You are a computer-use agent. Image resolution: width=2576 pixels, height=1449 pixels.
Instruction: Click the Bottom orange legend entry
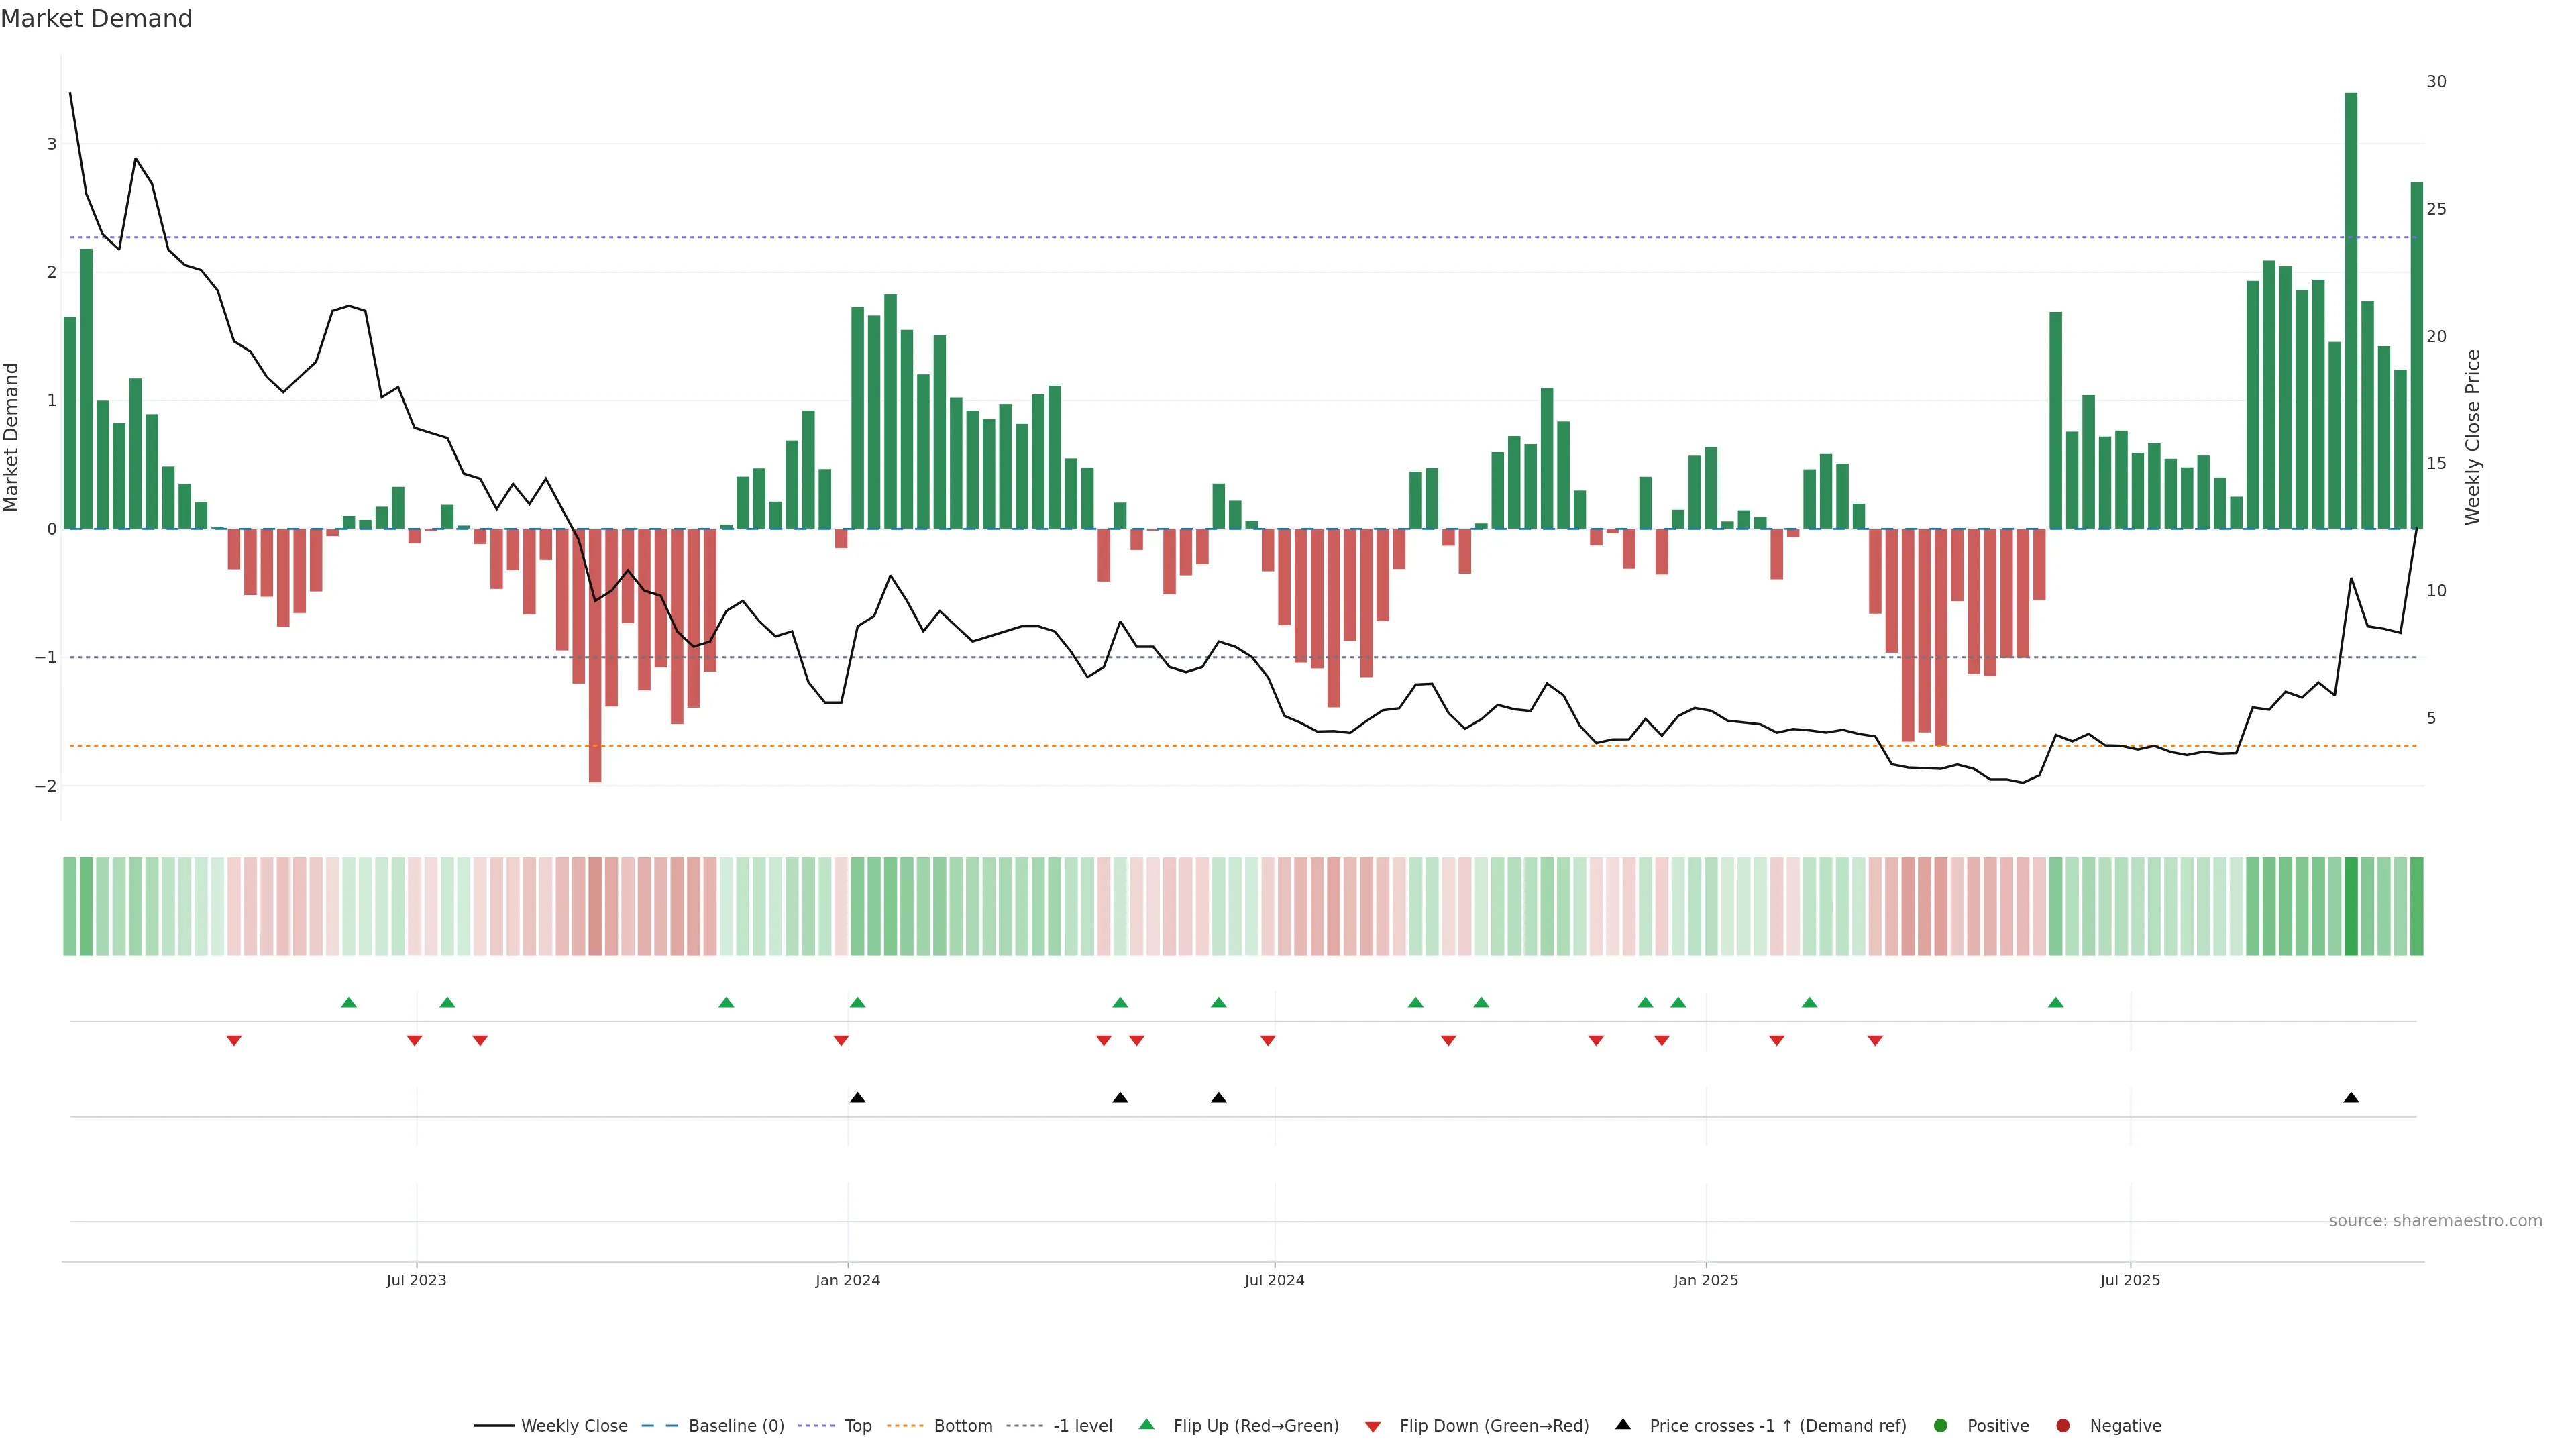tap(962, 1426)
